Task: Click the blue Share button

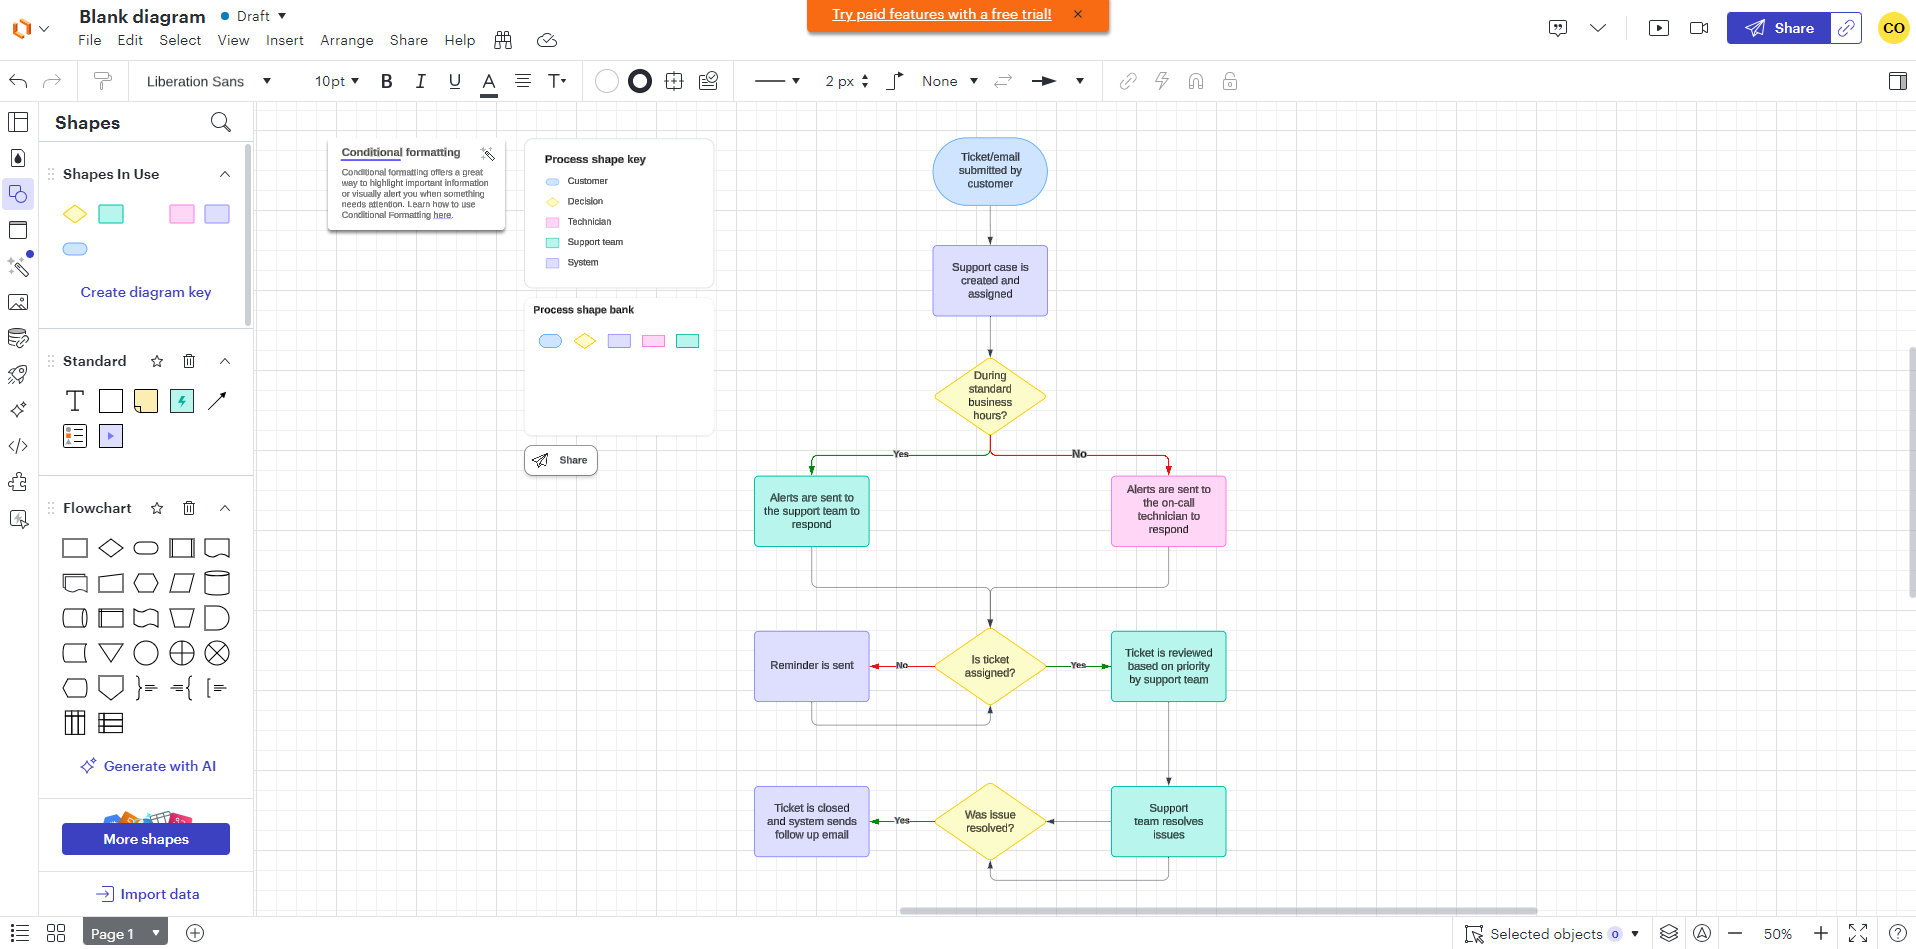Action: (x=1779, y=28)
